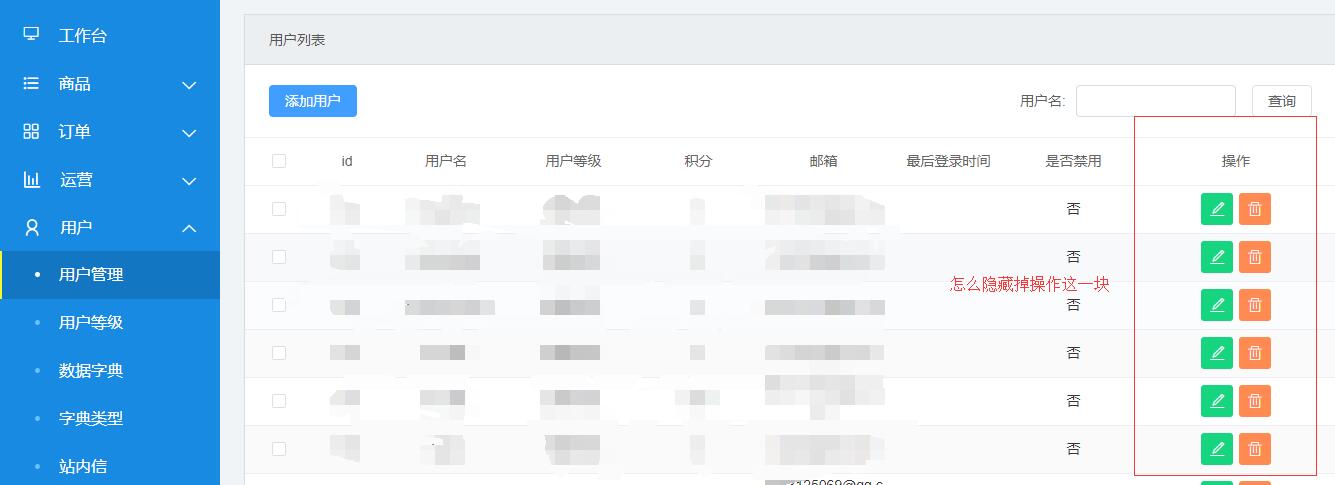Click the 工作台 monitor icon

pyautogui.click(x=31, y=35)
